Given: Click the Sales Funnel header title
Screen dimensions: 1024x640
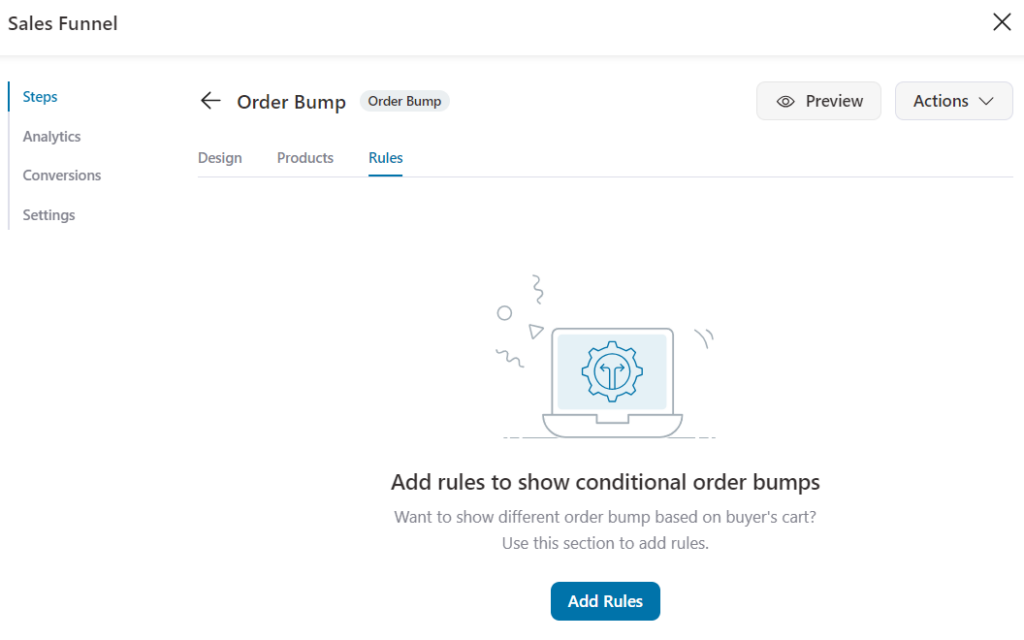Looking at the screenshot, I should click(63, 24).
